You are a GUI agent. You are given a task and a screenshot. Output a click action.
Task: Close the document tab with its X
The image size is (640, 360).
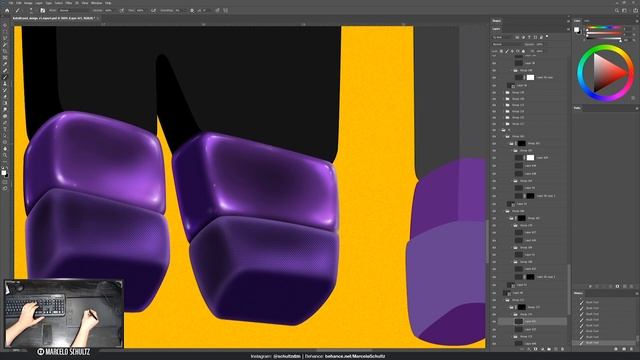coord(98,18)
